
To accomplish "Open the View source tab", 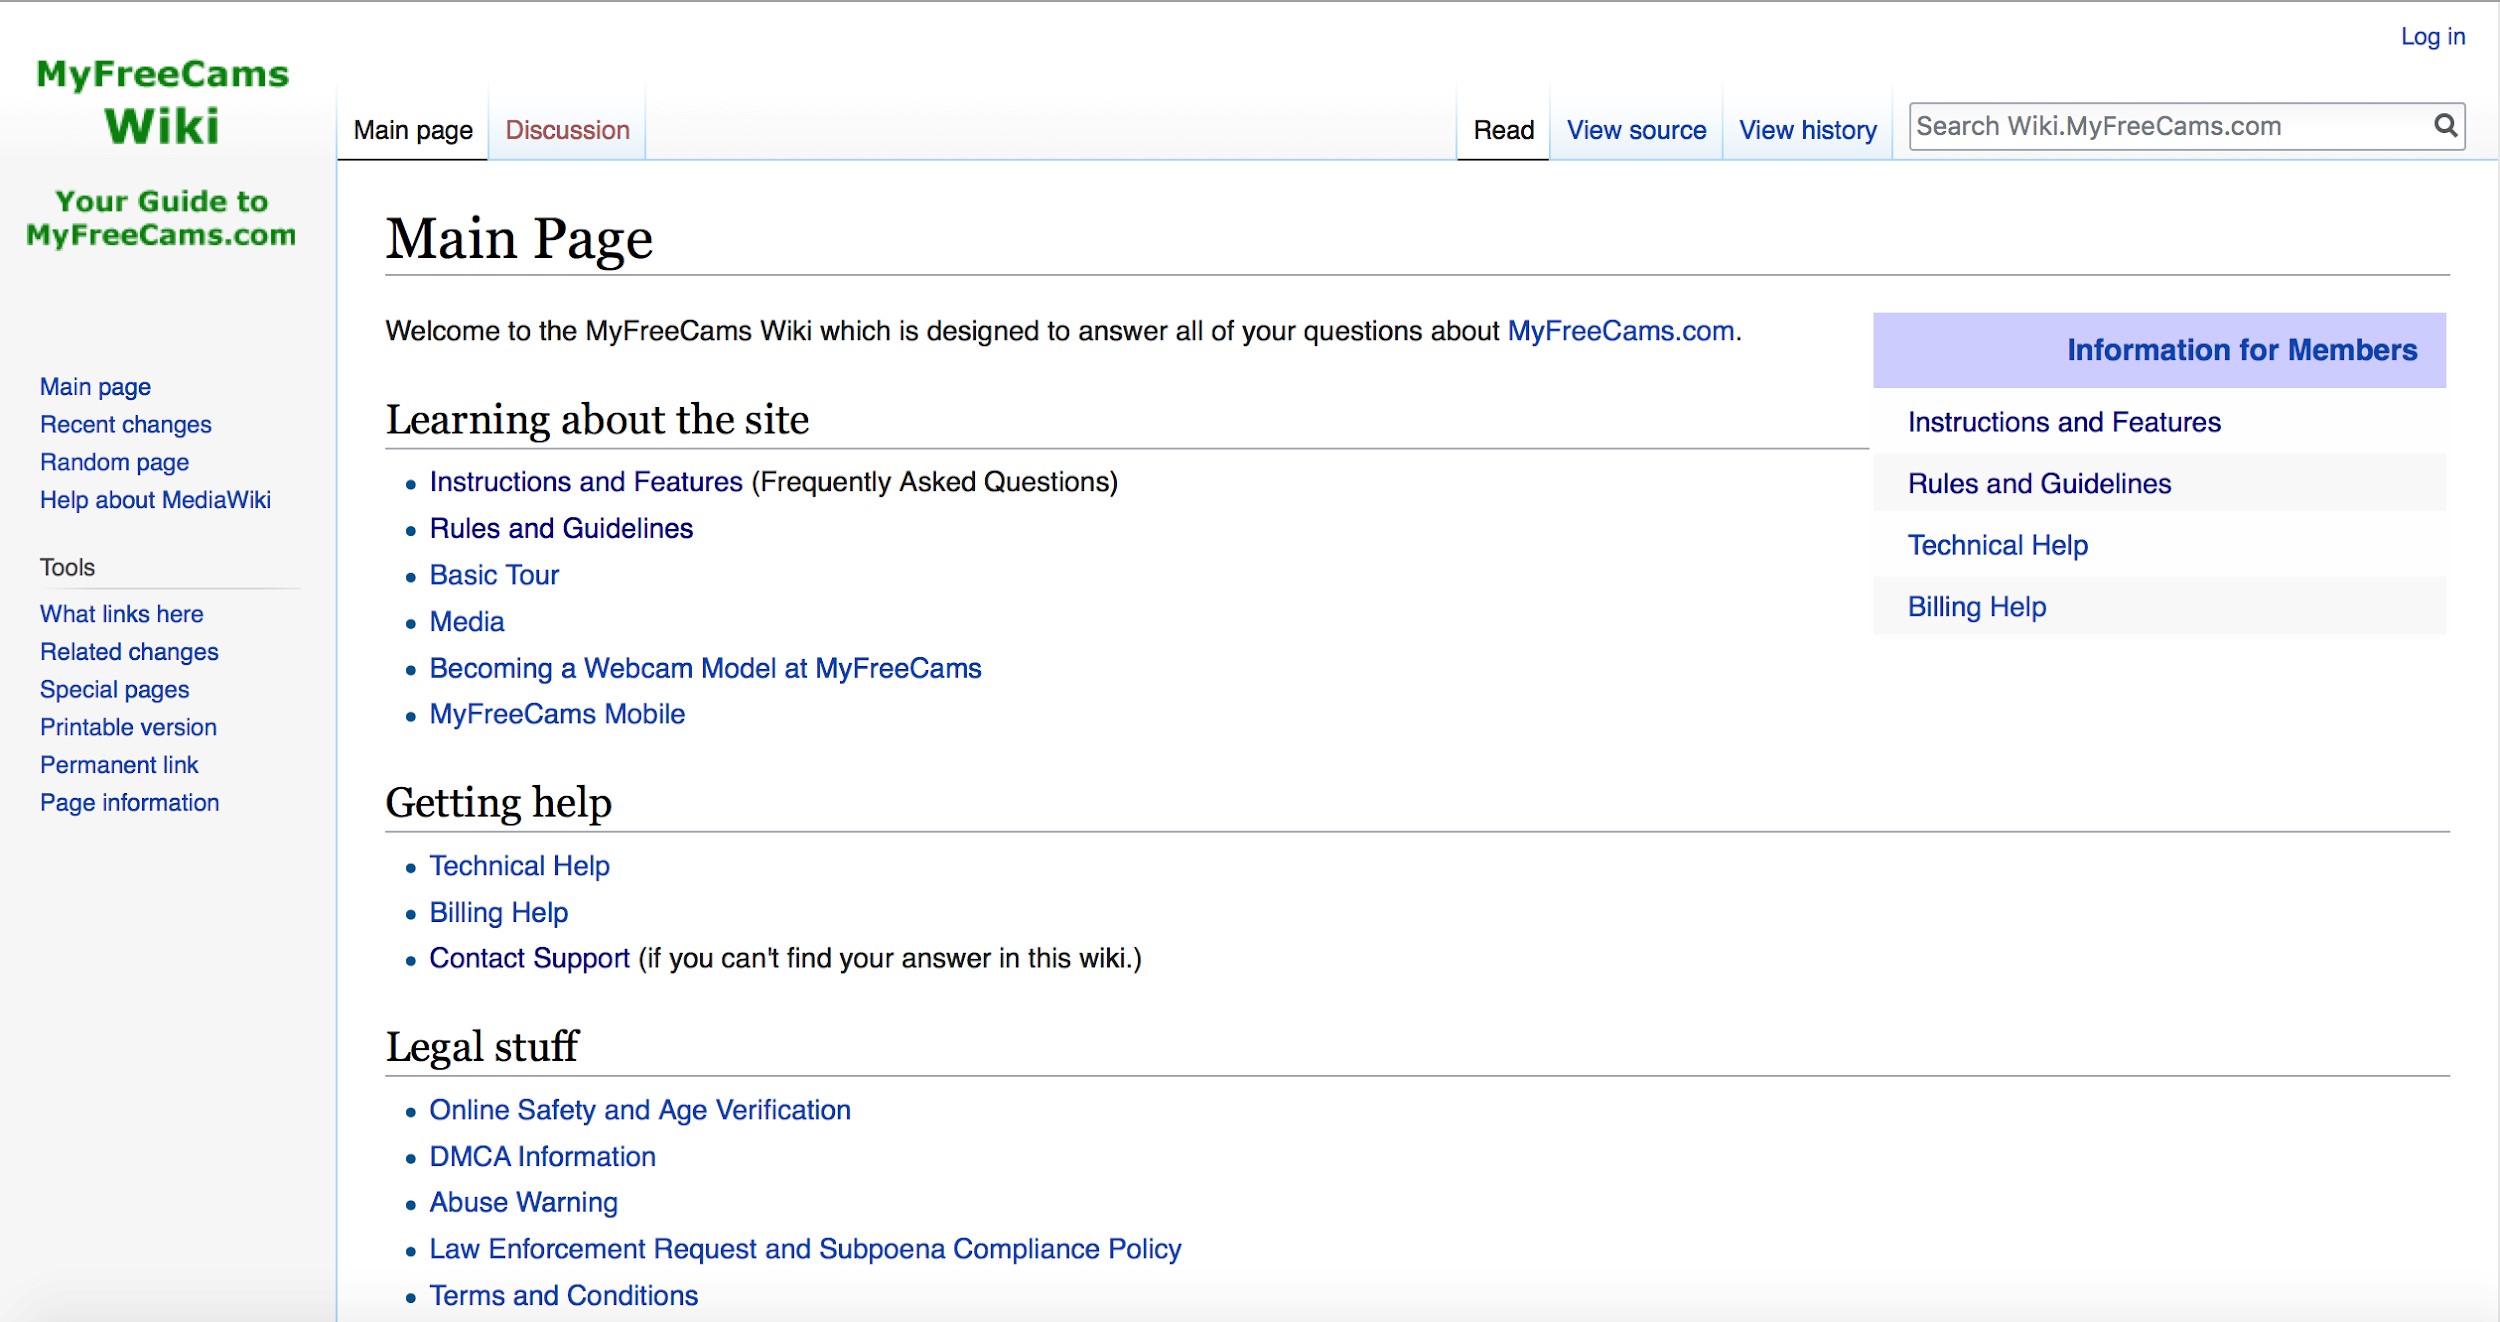I will (1636, 130).
